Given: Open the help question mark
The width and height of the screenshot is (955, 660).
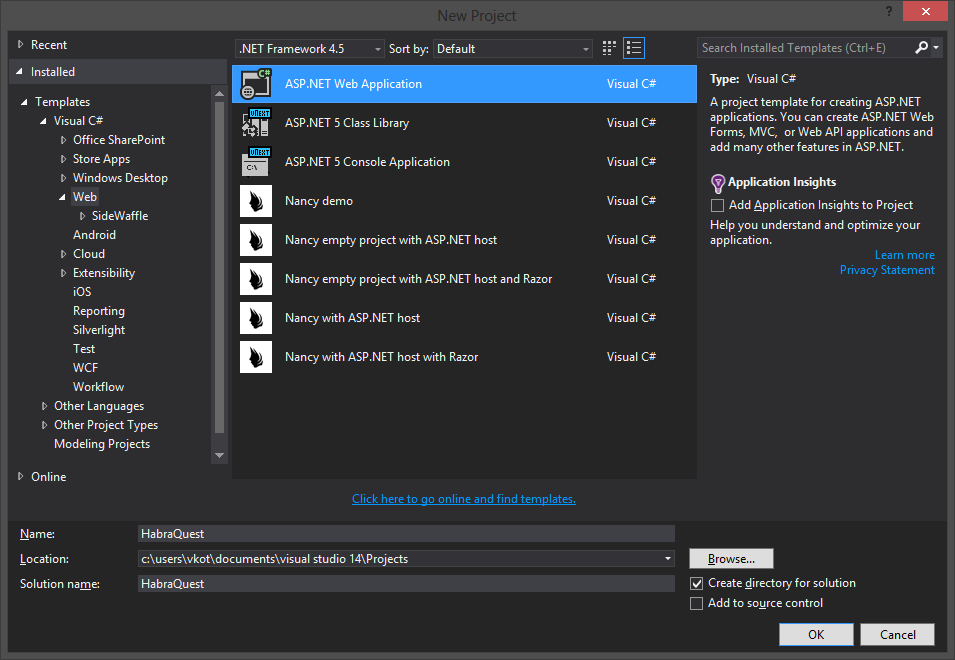Looking at the screenshot, I should pyautogui.click(x=889, y=12).
